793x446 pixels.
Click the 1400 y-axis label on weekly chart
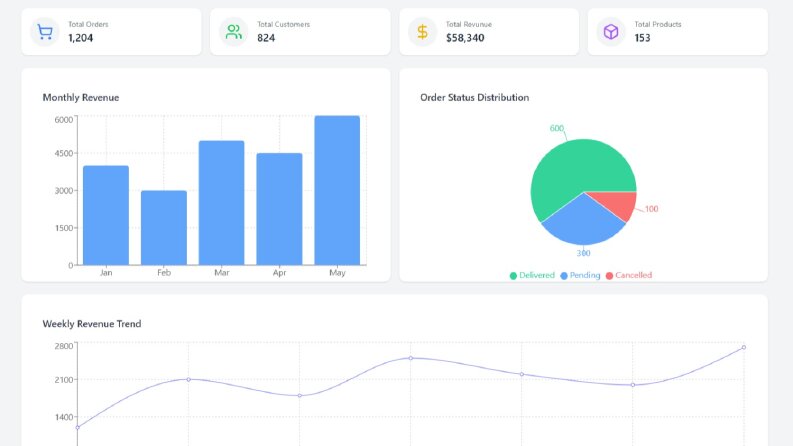point(64,417)
